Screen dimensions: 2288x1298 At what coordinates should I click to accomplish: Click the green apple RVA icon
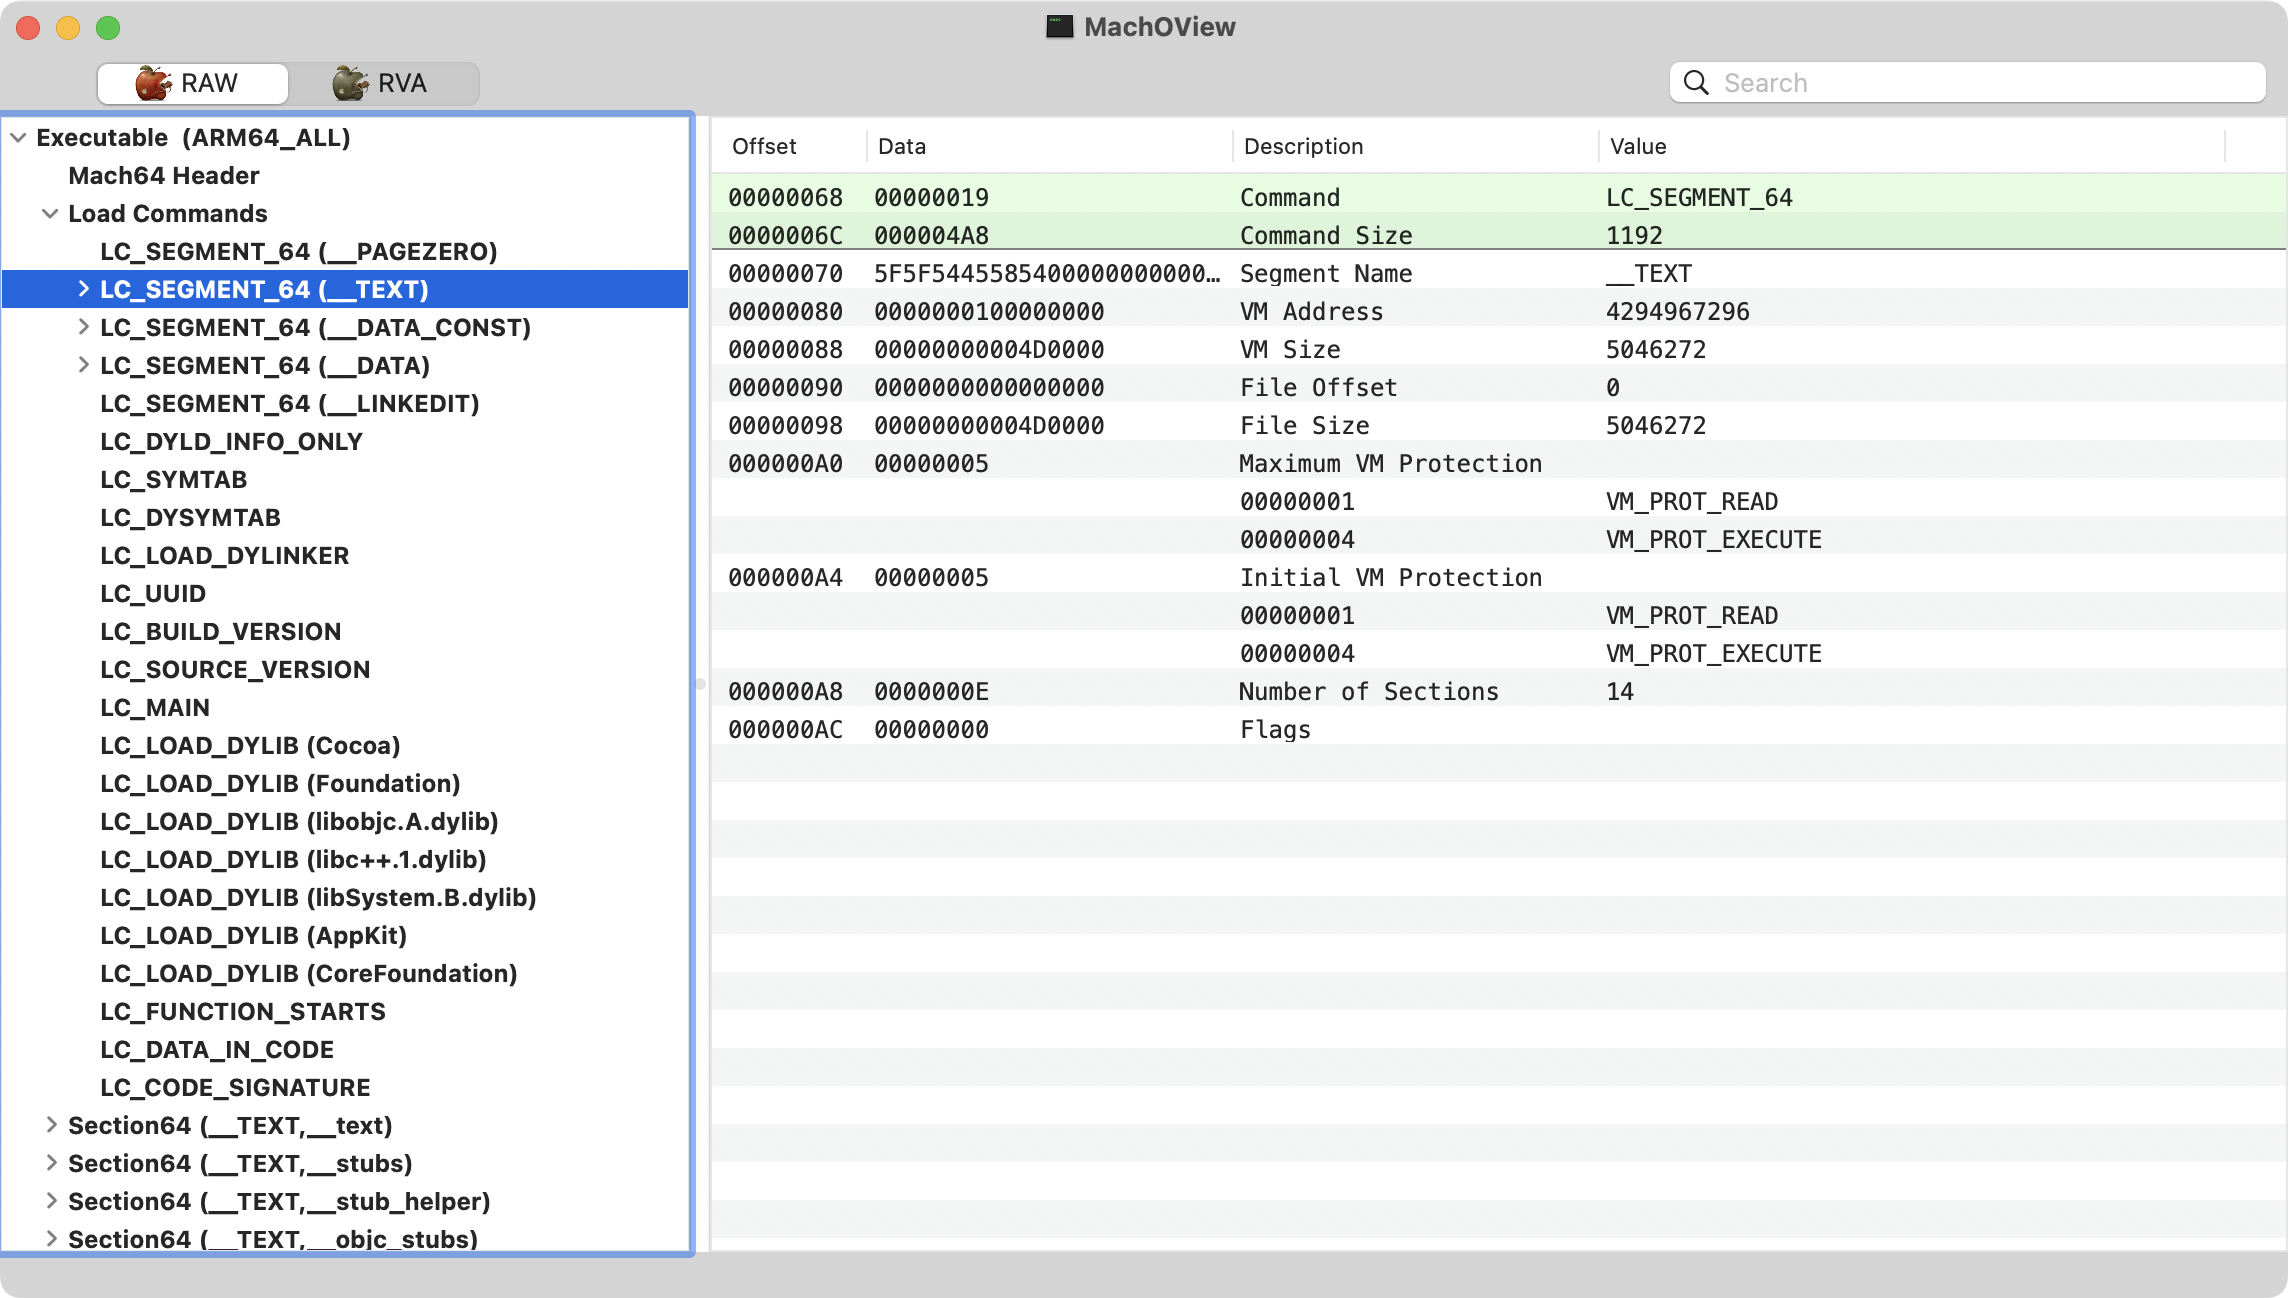[350, 83]
